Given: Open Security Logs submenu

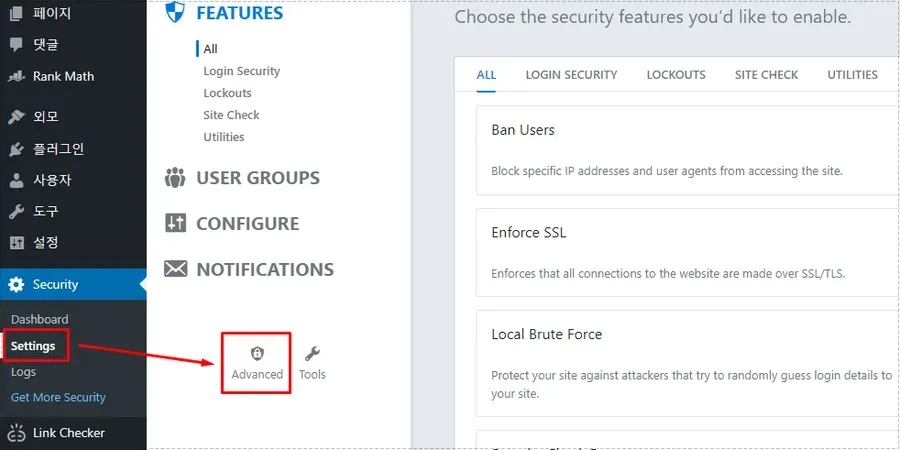Looking at the screenshot, I should [24, 372].
